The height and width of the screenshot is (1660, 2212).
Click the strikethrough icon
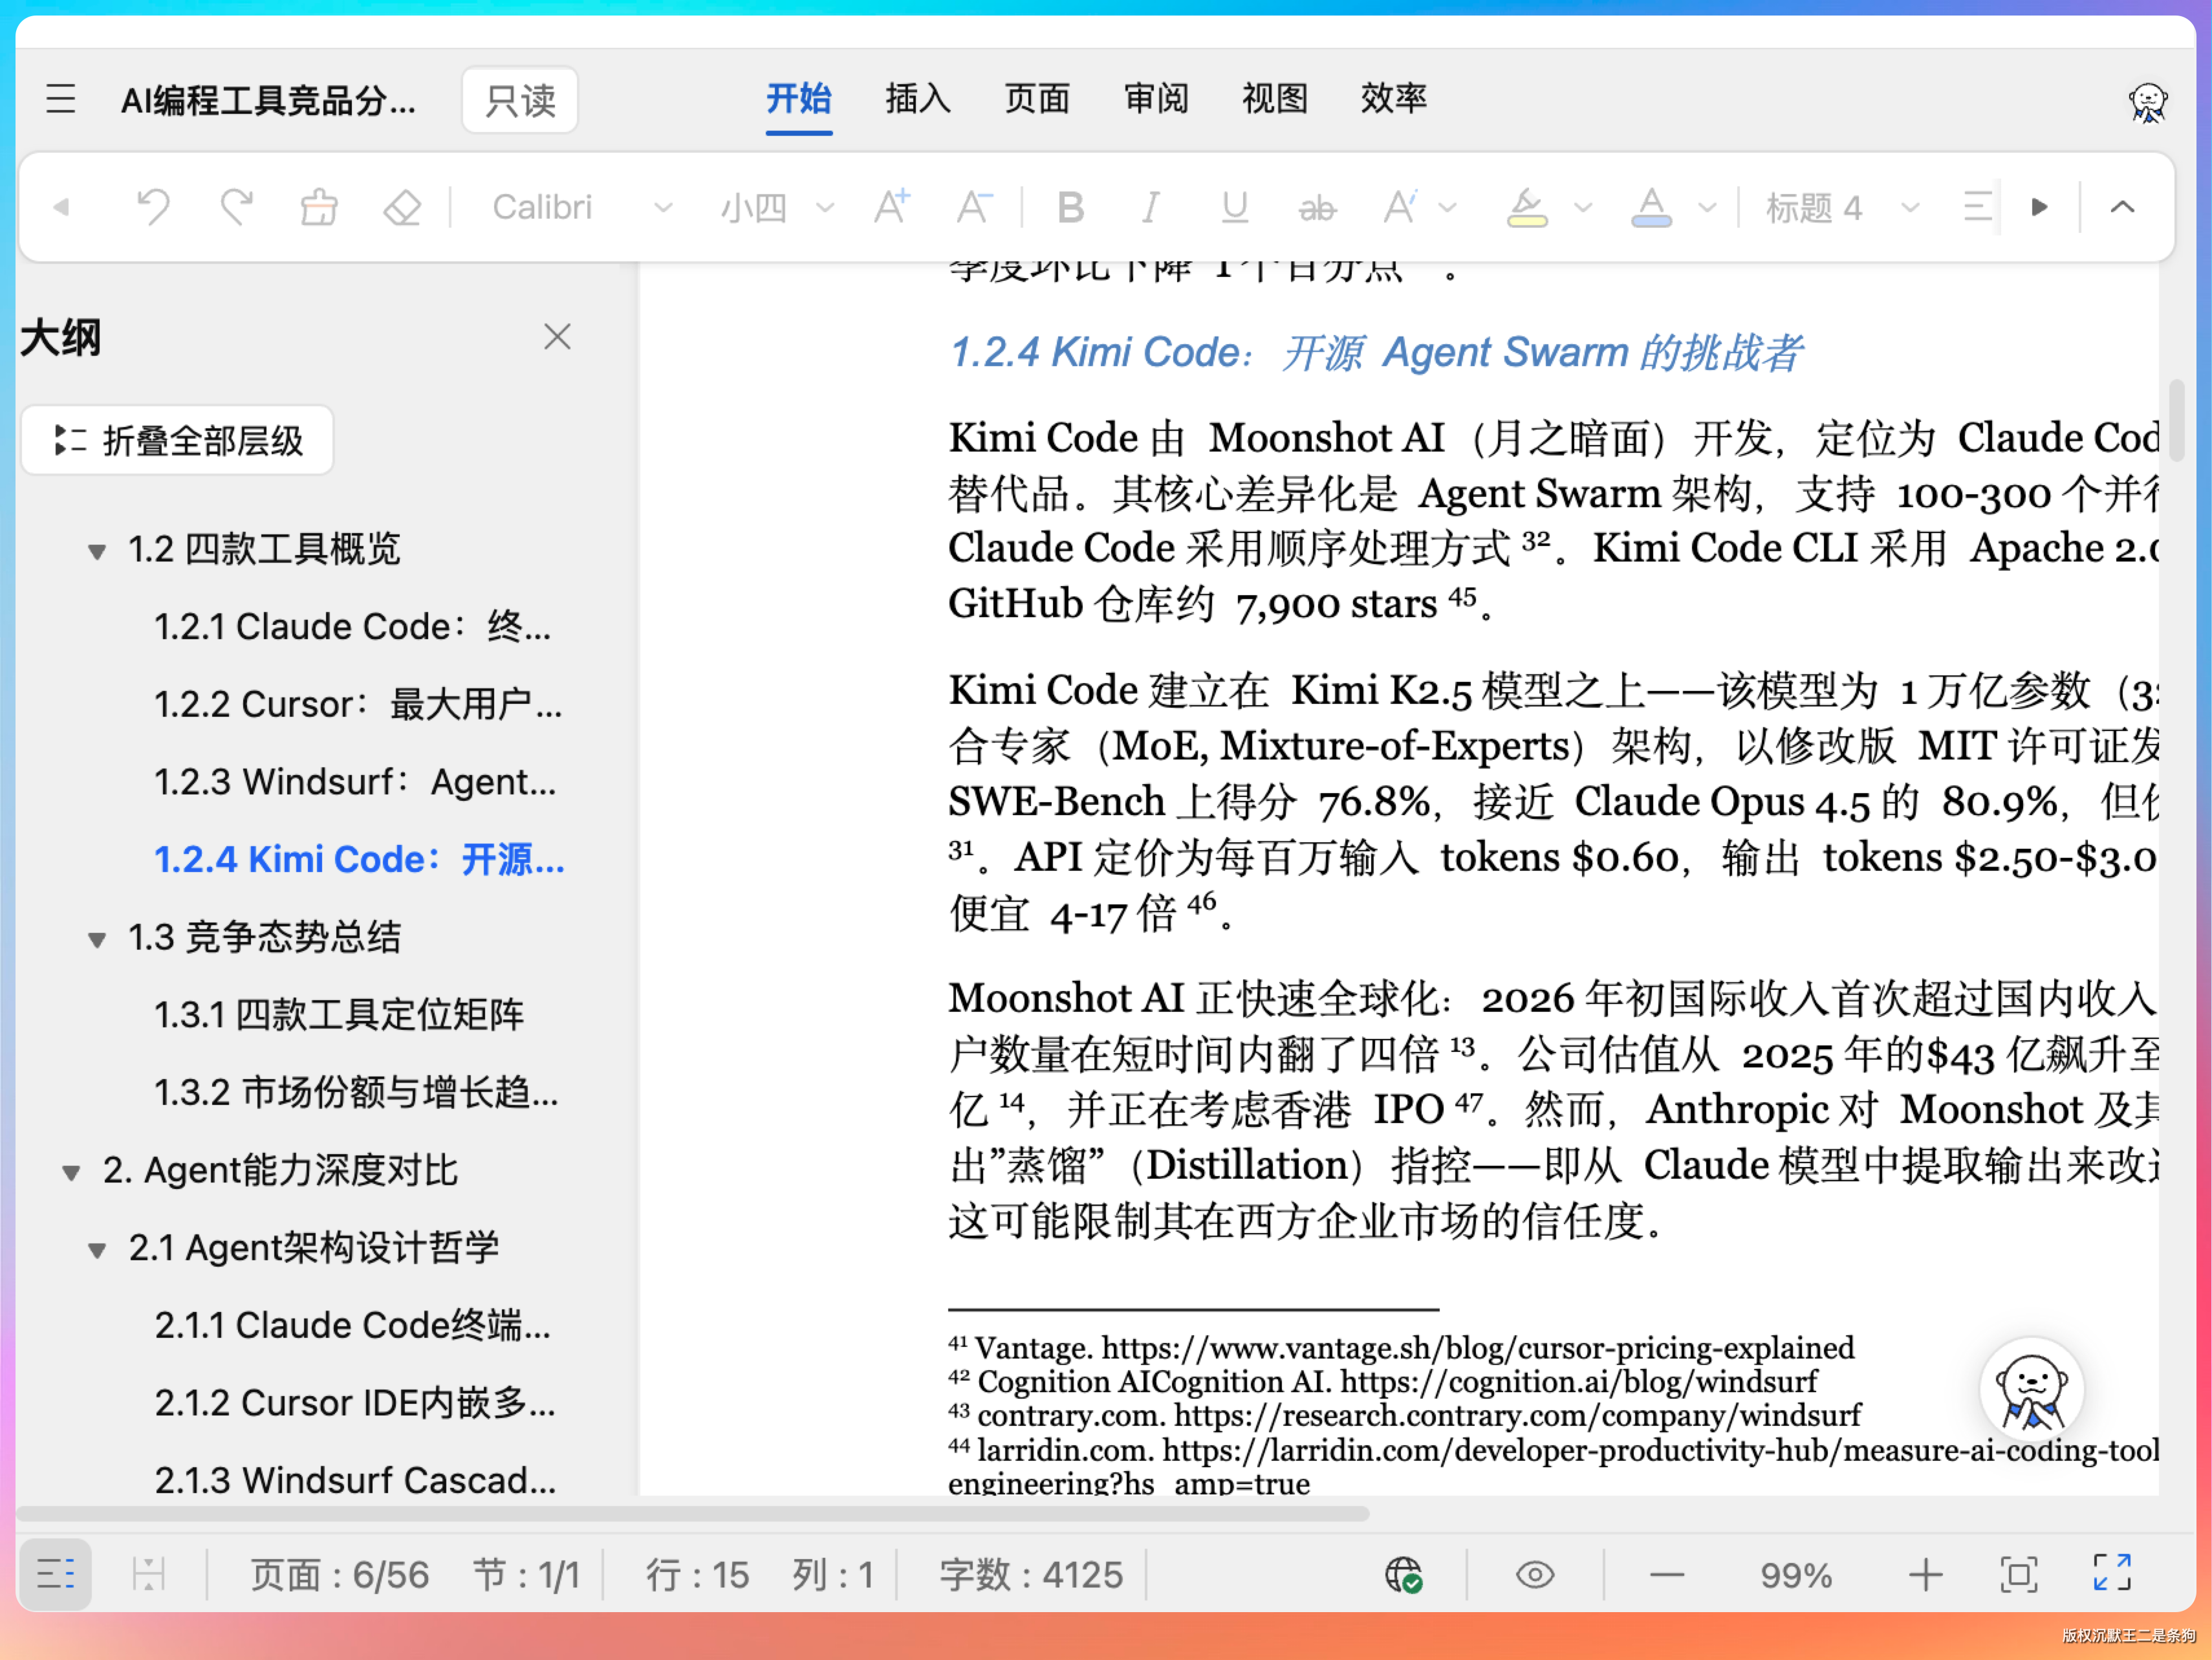coord(1316,208)
